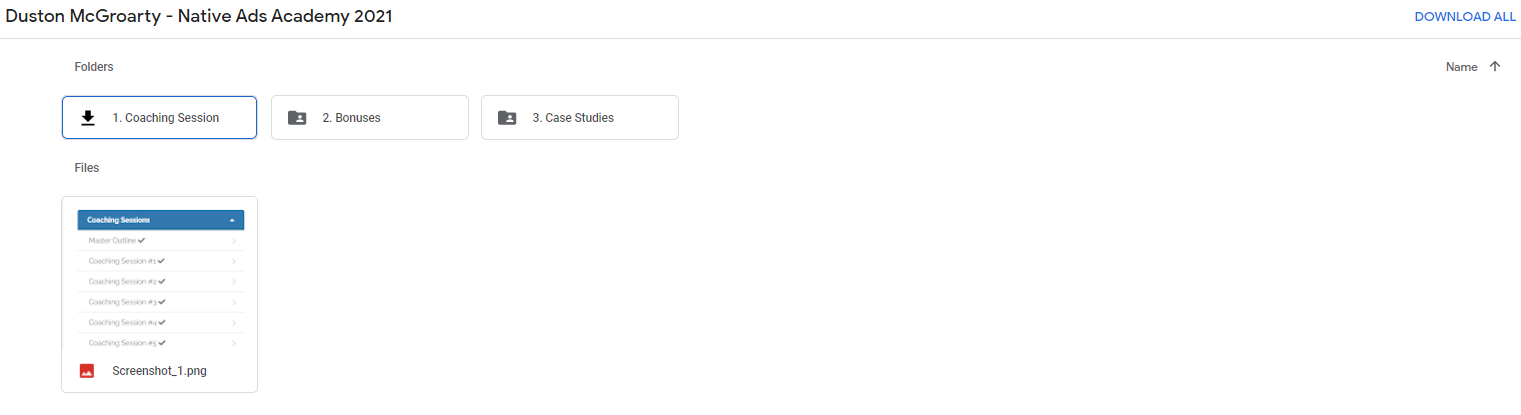
Task: Click the chevron next to Coaching Session #4
Action: coord(233,322)
